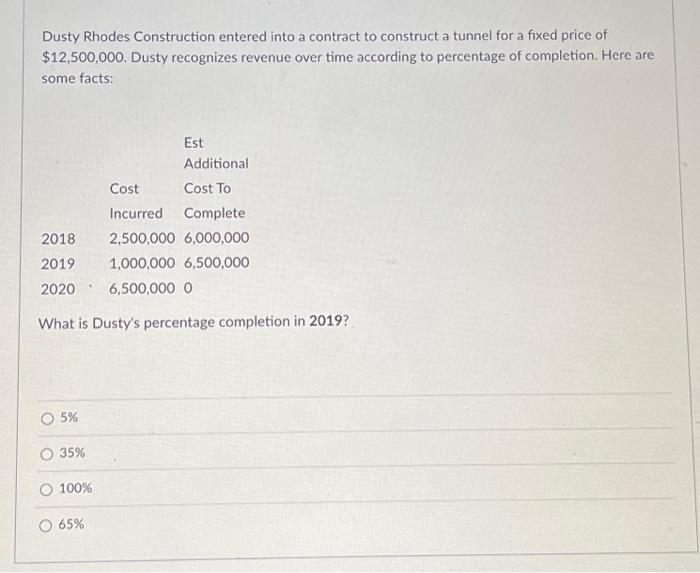Image resolution: width=700 pixels, height=573 pixels.
Task: Click the 'some facts:' line of text
Action: pos(77,77)
